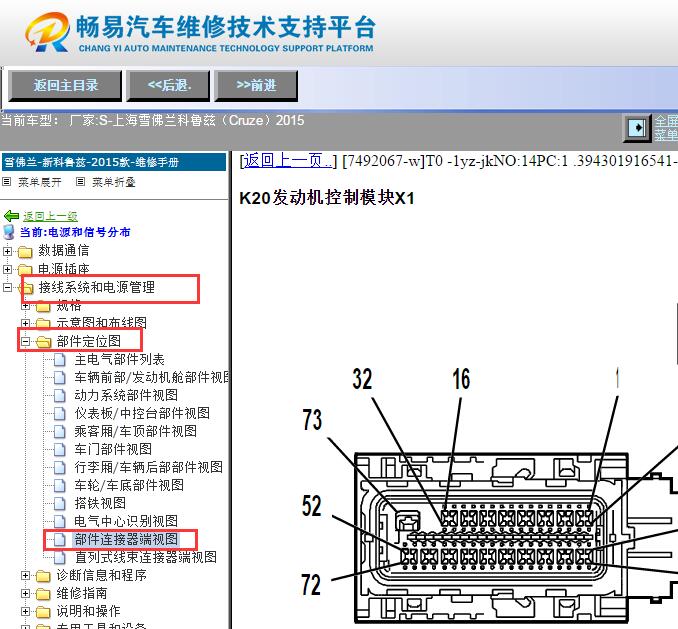Image resolution: width=678 pixels, height=629 pixels.
Task: Open 动力系统部件视图 page
Action: pyautogui.click(x=126, y=395)
